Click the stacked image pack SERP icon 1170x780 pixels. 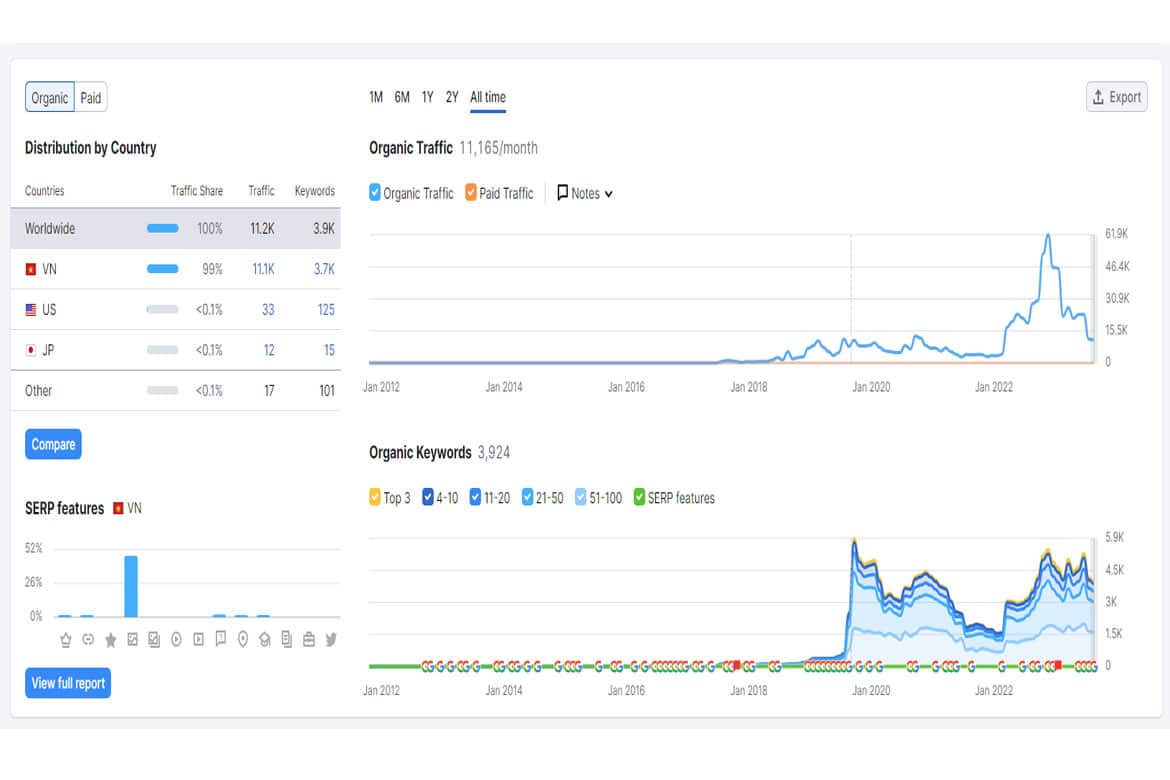click(154, 640)
